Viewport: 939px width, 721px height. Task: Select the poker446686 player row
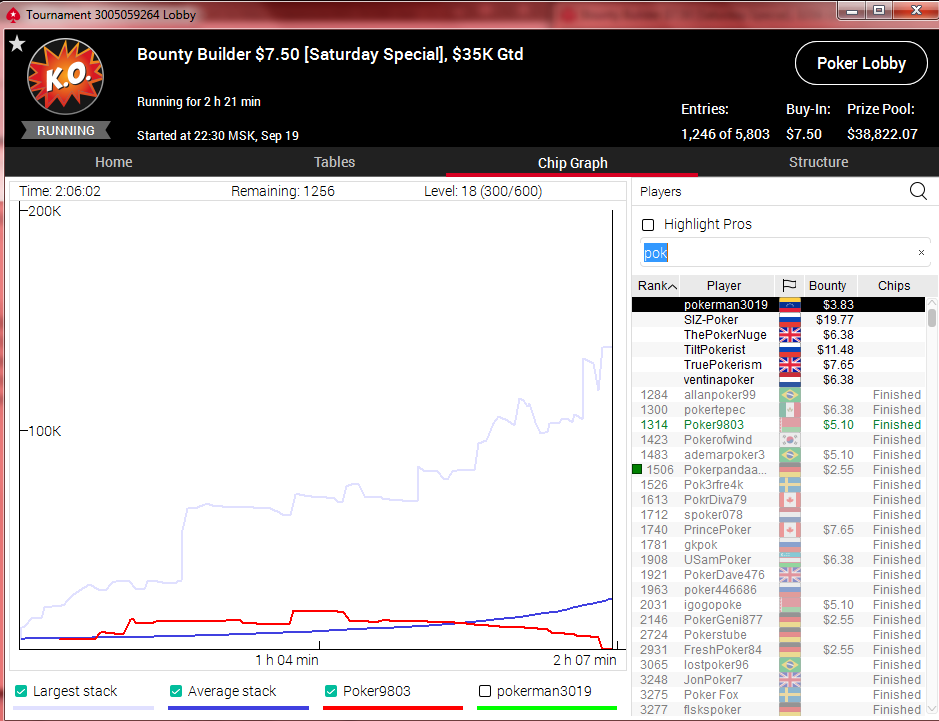(x=778, y=590)
